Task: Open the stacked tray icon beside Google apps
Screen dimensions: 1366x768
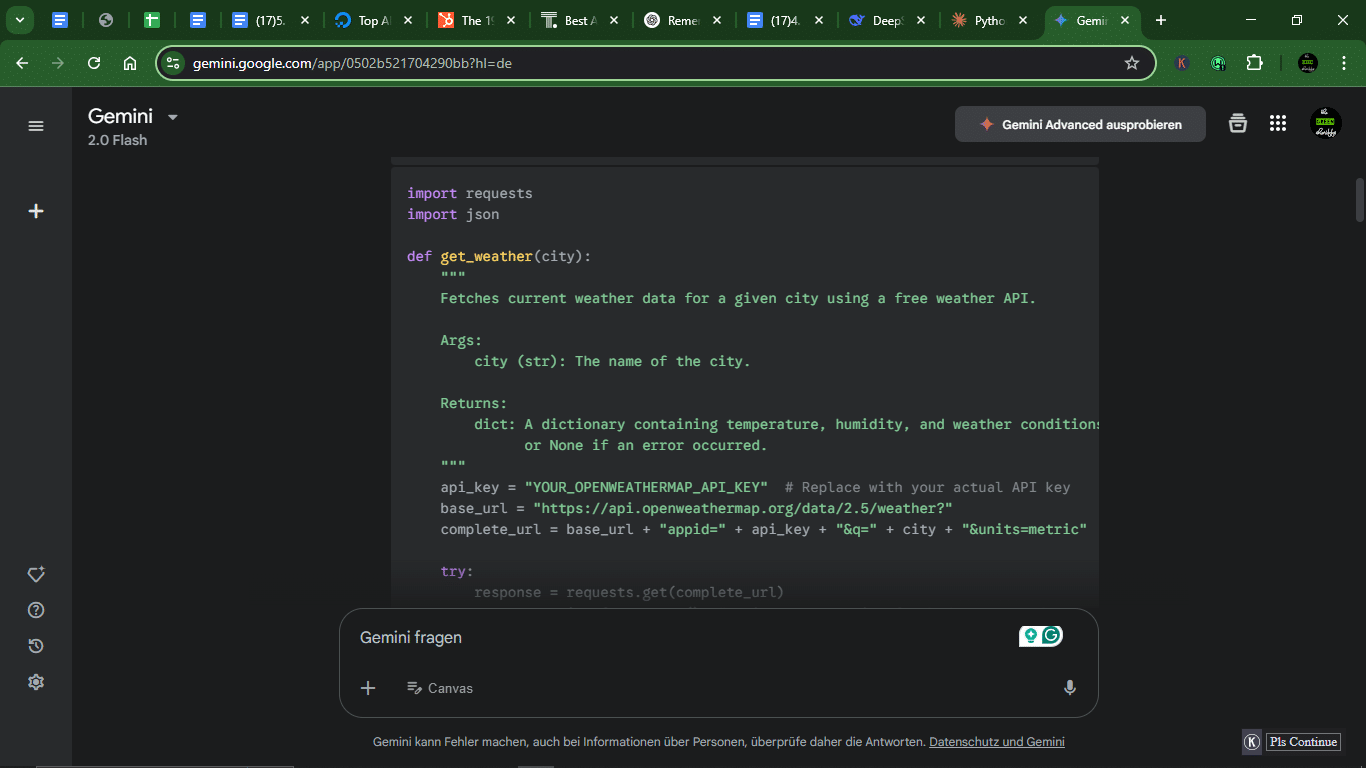Action: pos(1238,123)
